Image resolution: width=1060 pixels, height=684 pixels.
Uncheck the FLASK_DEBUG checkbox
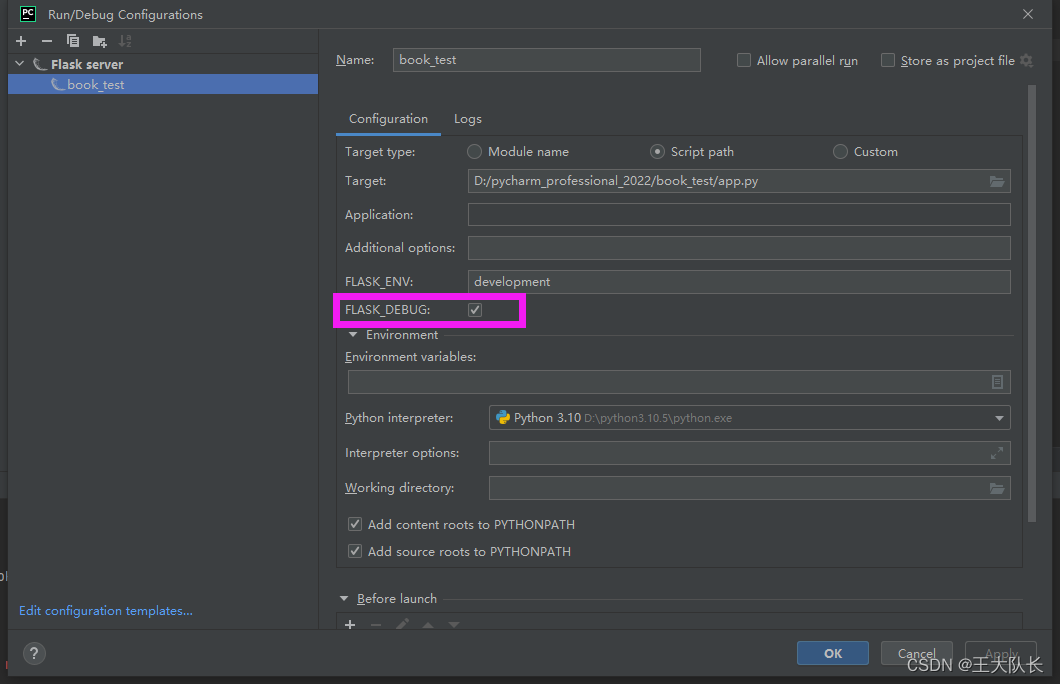click(x=475, y=310)
